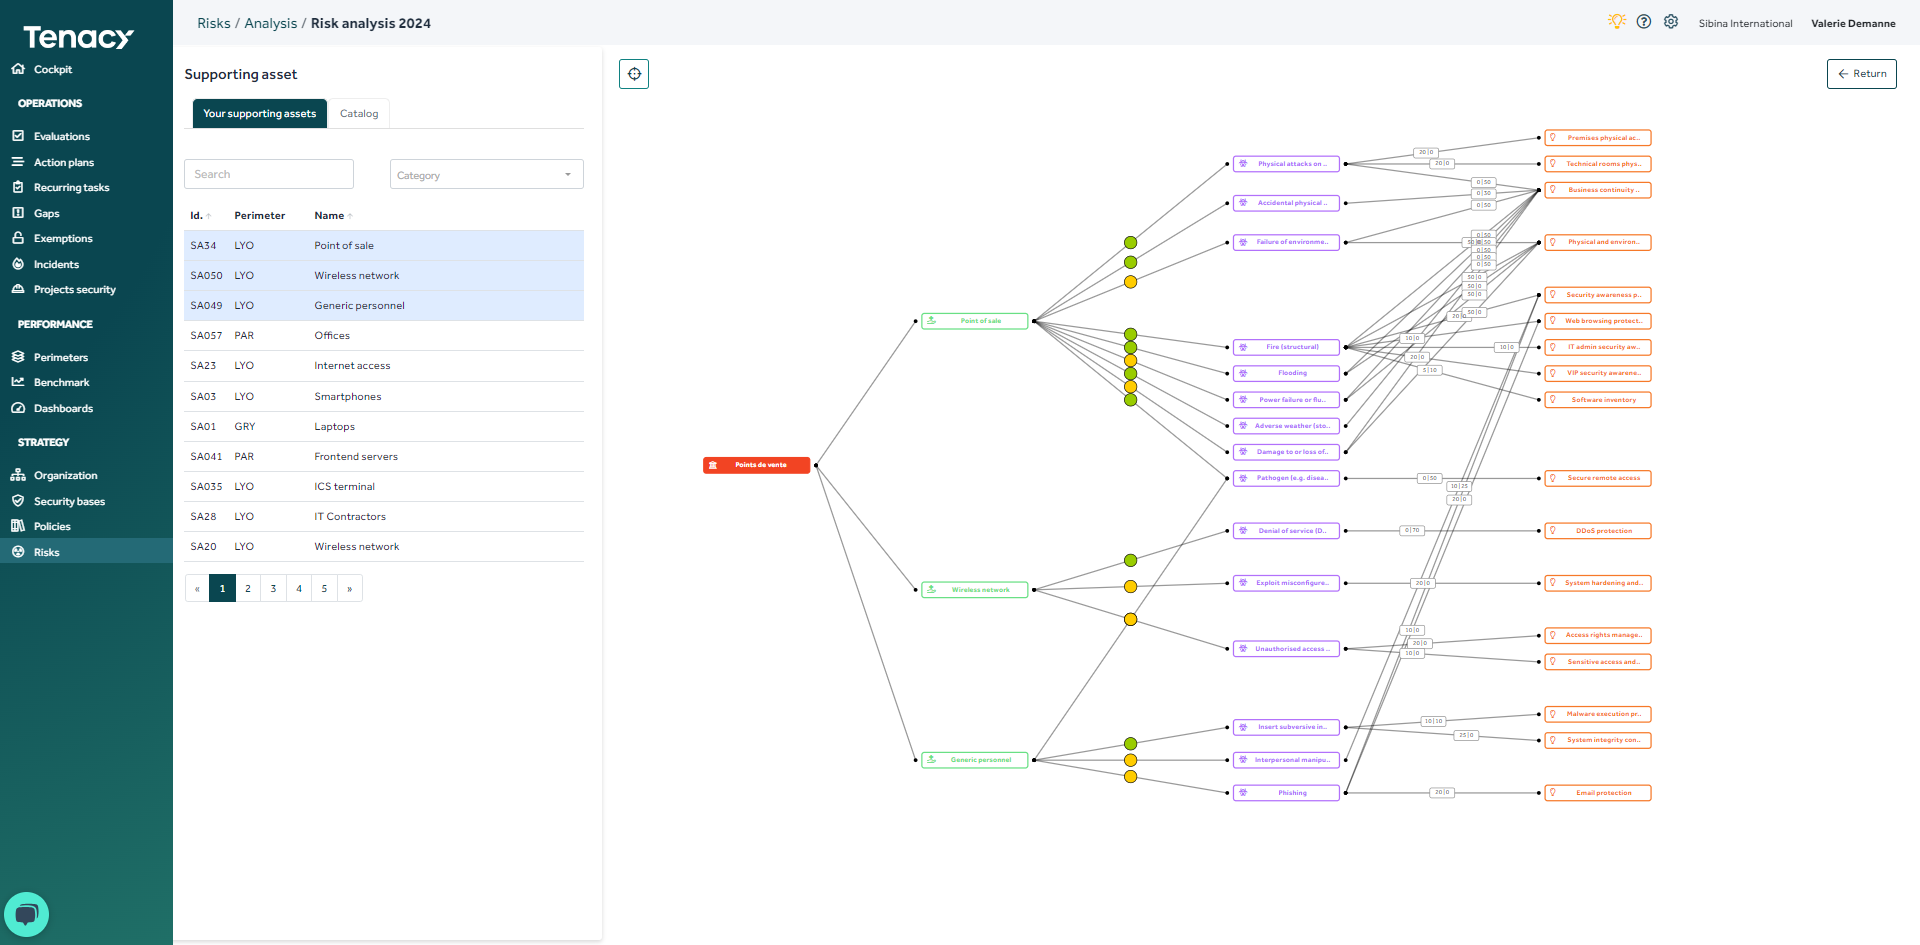The image size is (1920, 945).
Task: Click the crosshair recenter icon above the graph
Action: [634, 73]
